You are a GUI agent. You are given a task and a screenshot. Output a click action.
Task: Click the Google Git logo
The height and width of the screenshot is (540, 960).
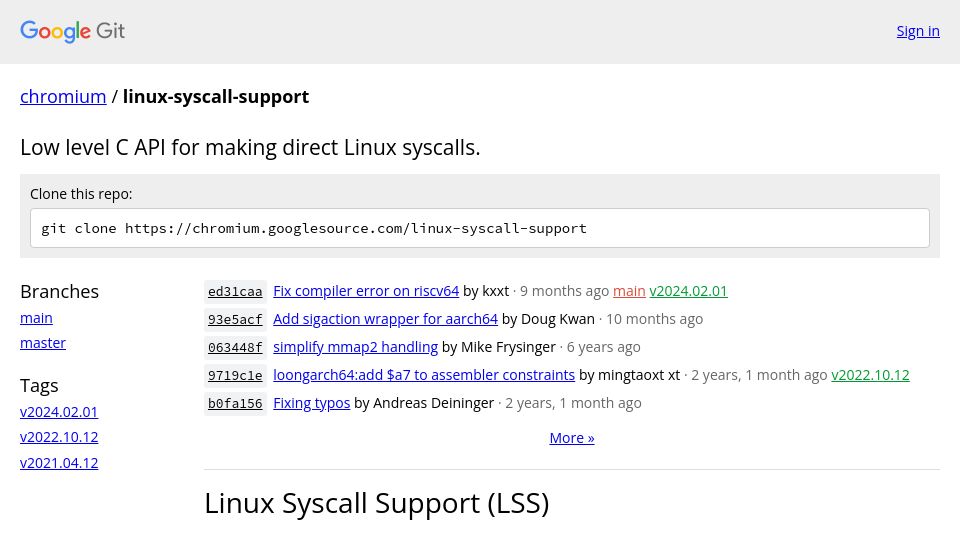pyautogui.click(x=72, y=31)
